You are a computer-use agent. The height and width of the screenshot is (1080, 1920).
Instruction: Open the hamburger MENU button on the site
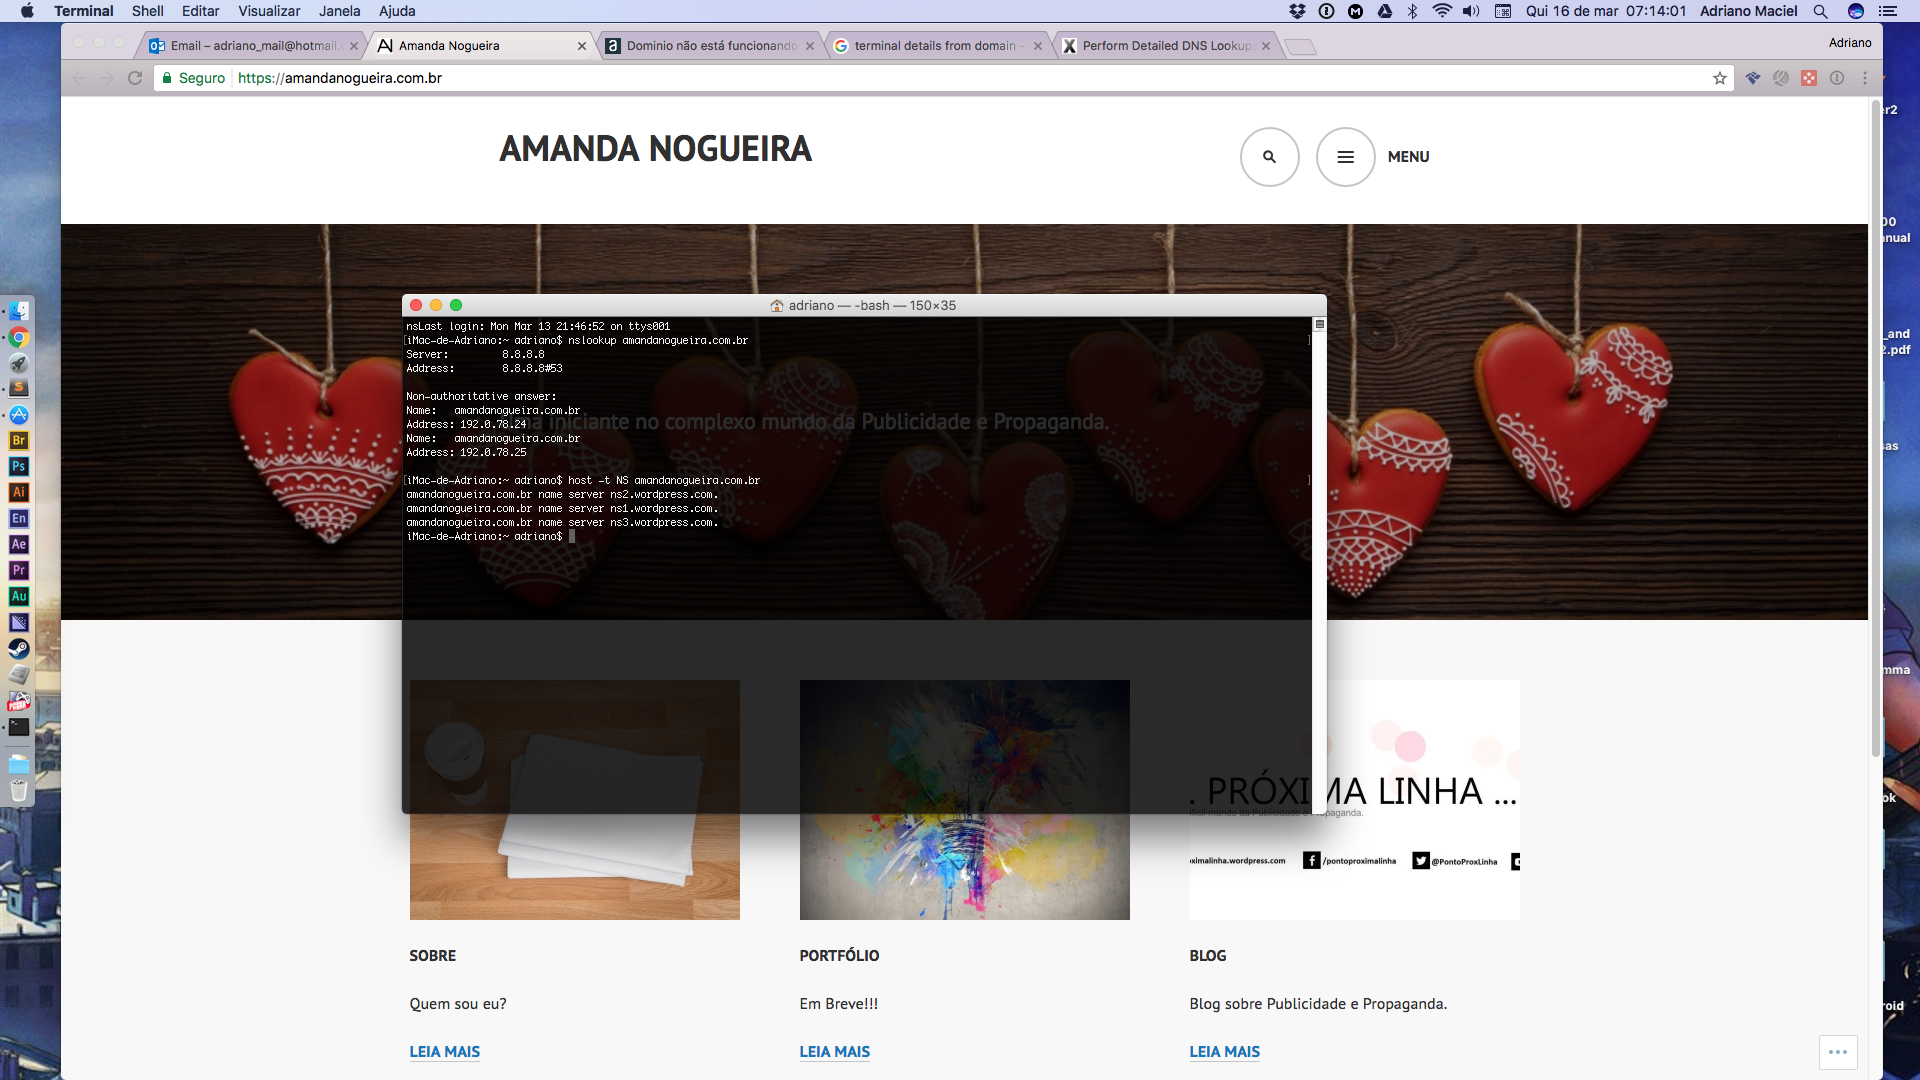(x=1346, y=157)
